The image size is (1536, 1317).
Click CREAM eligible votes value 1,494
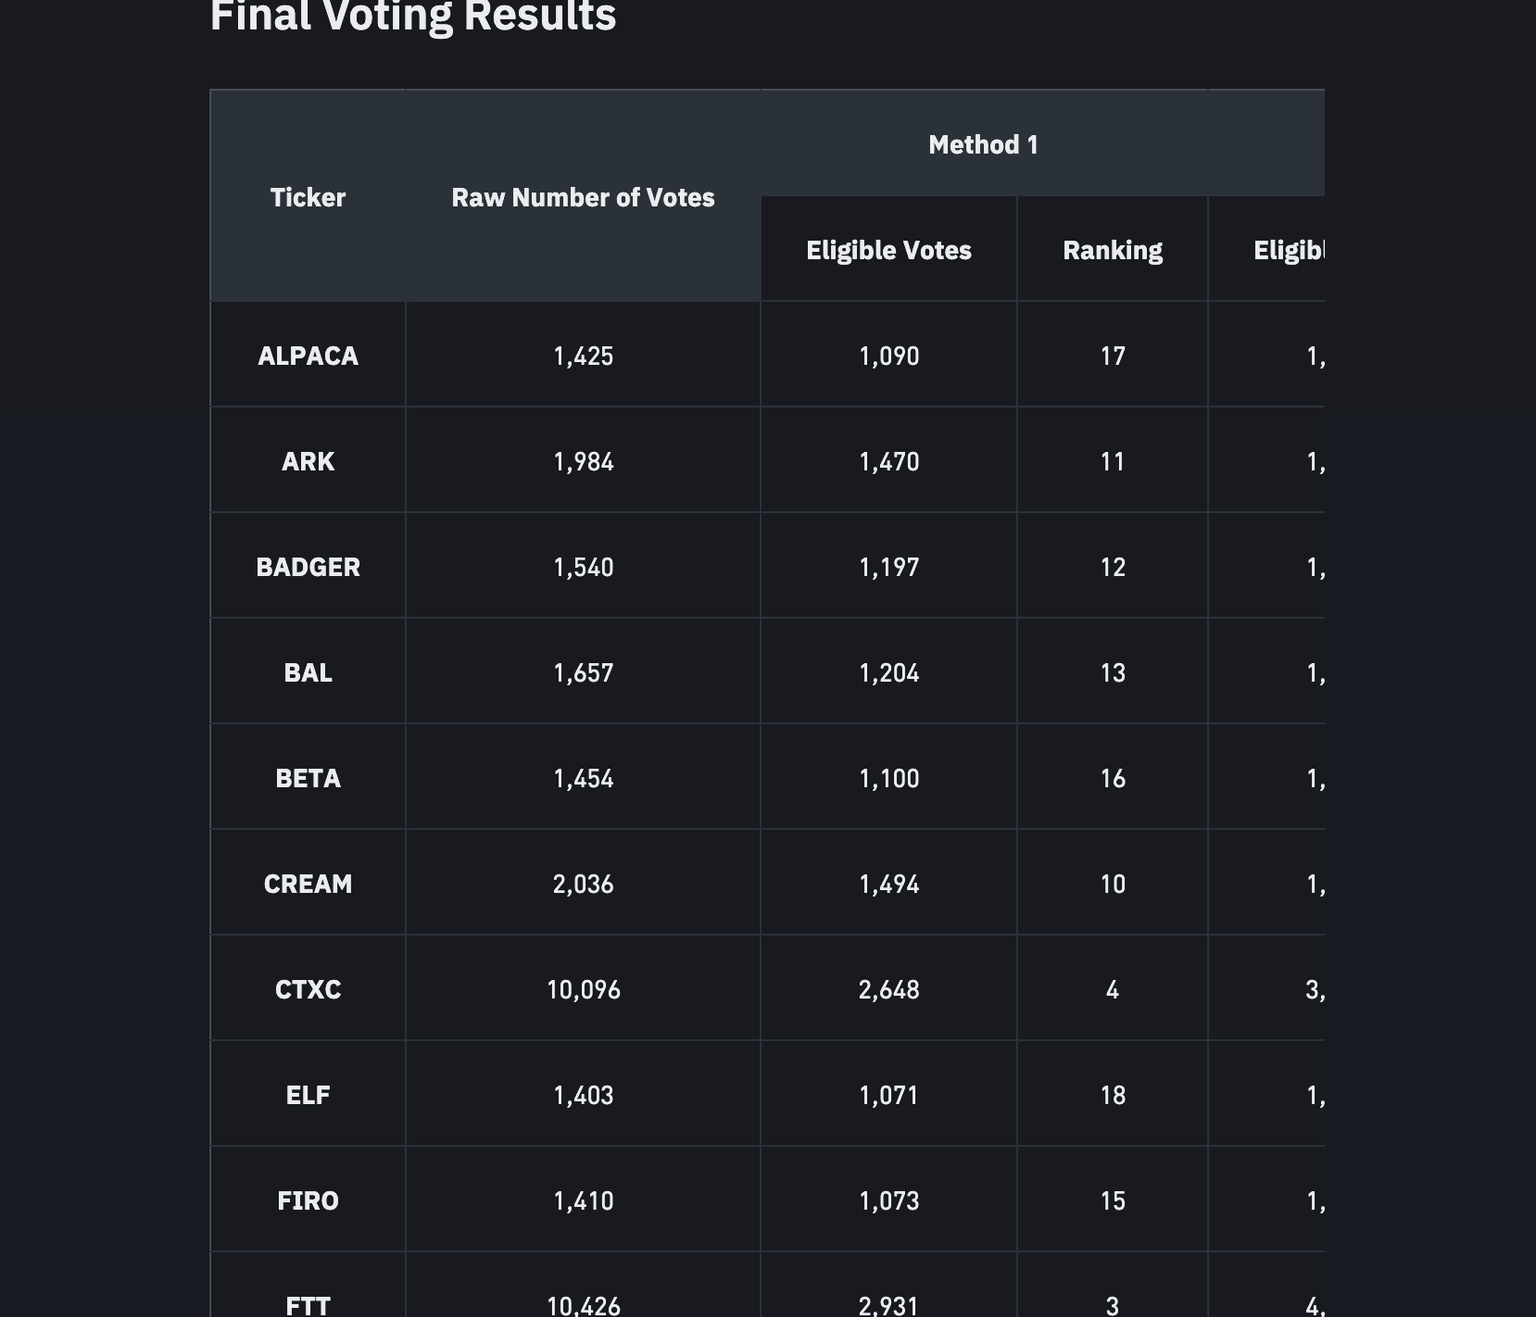(x=889, y=884)
